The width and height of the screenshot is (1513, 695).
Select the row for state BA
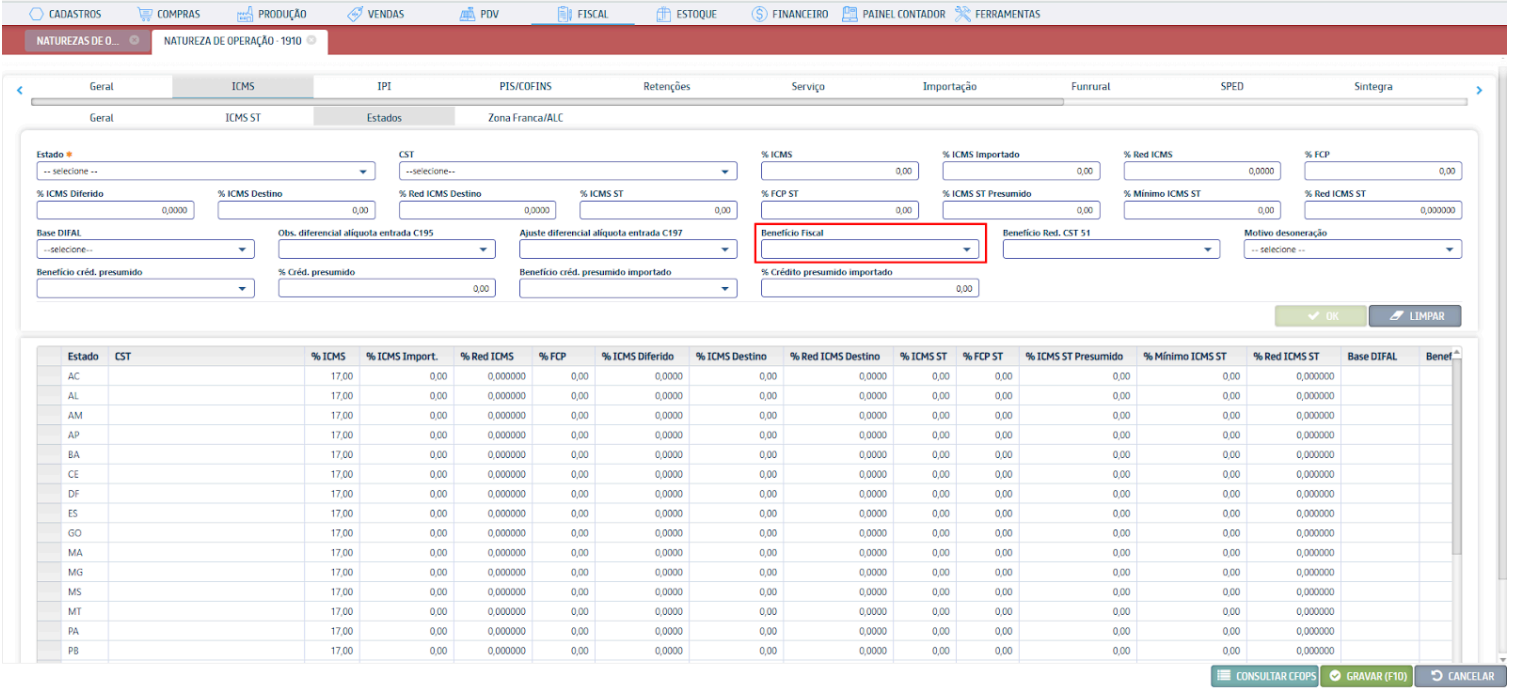click(x=74, y=454)
